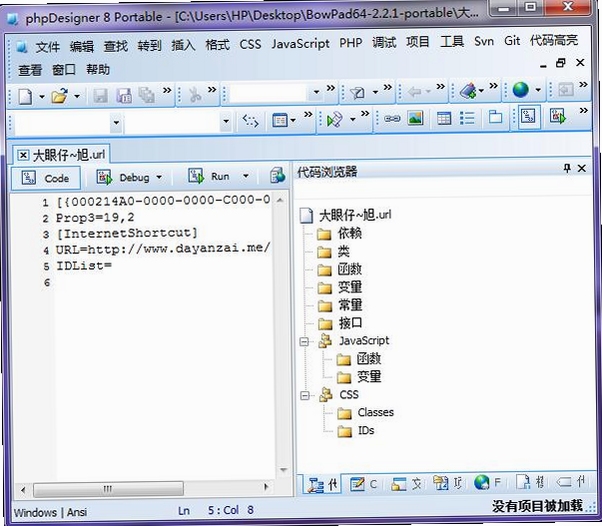Screen dimensions: 602x526
Task: Click the insert hyperlink chain icon
Action: tap(392, 119)
